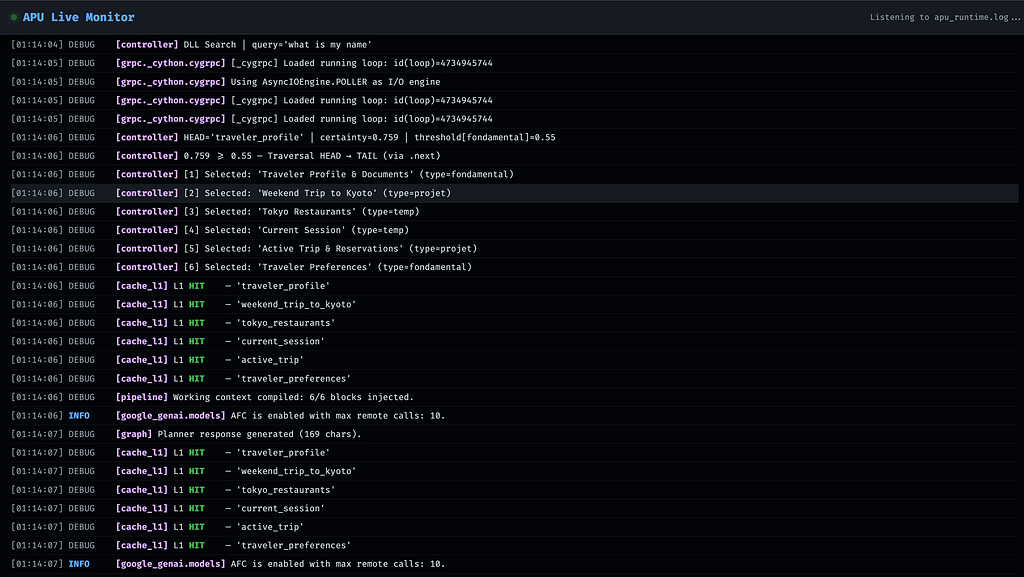Select the AsyncIOEngine.POLLER log line
Screen dimensions: 1024x577
(515, 82)
